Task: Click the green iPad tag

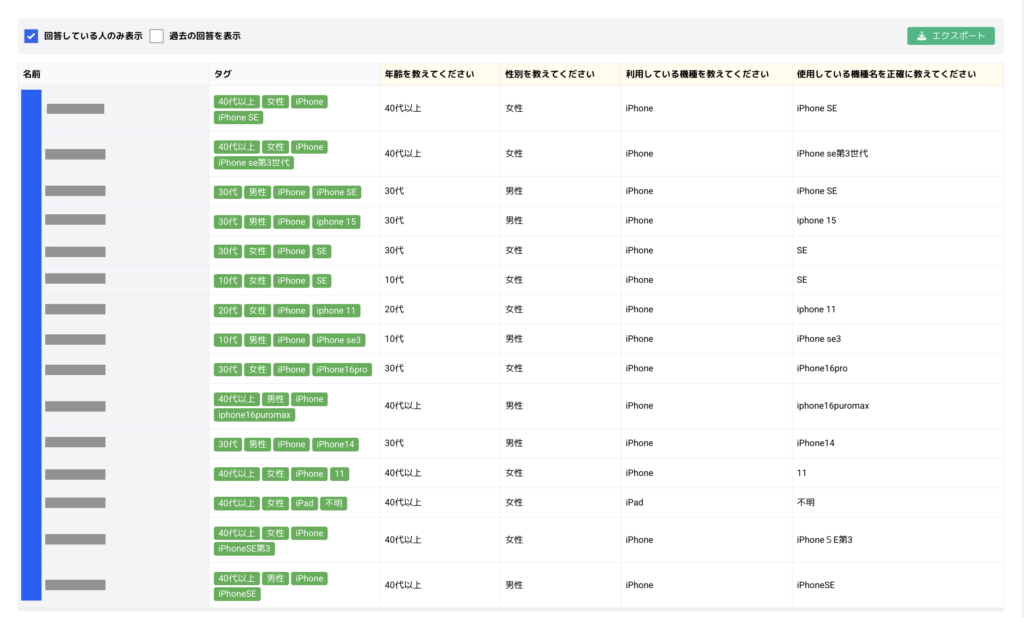Action: pos(303,503)
